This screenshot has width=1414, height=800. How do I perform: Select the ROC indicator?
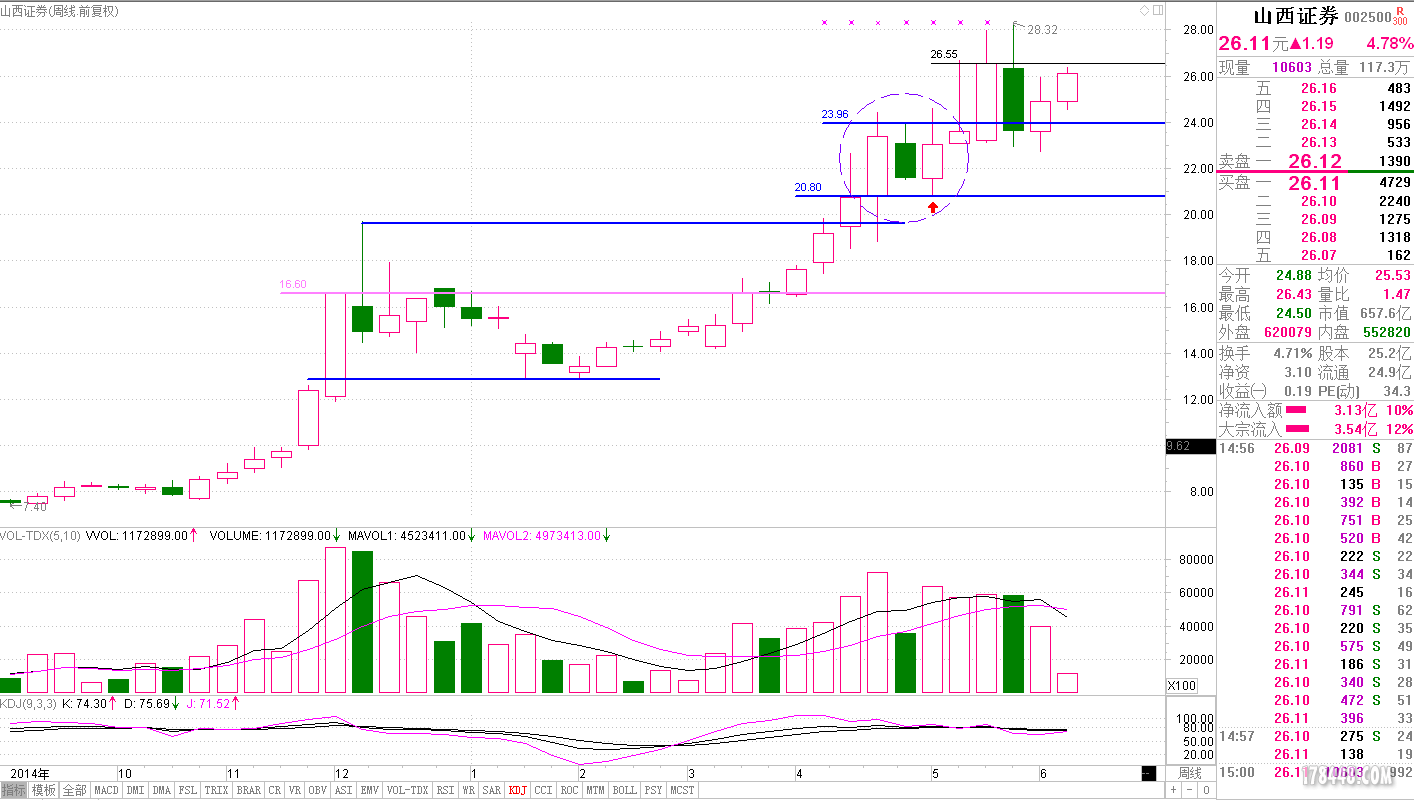(569, 790)
